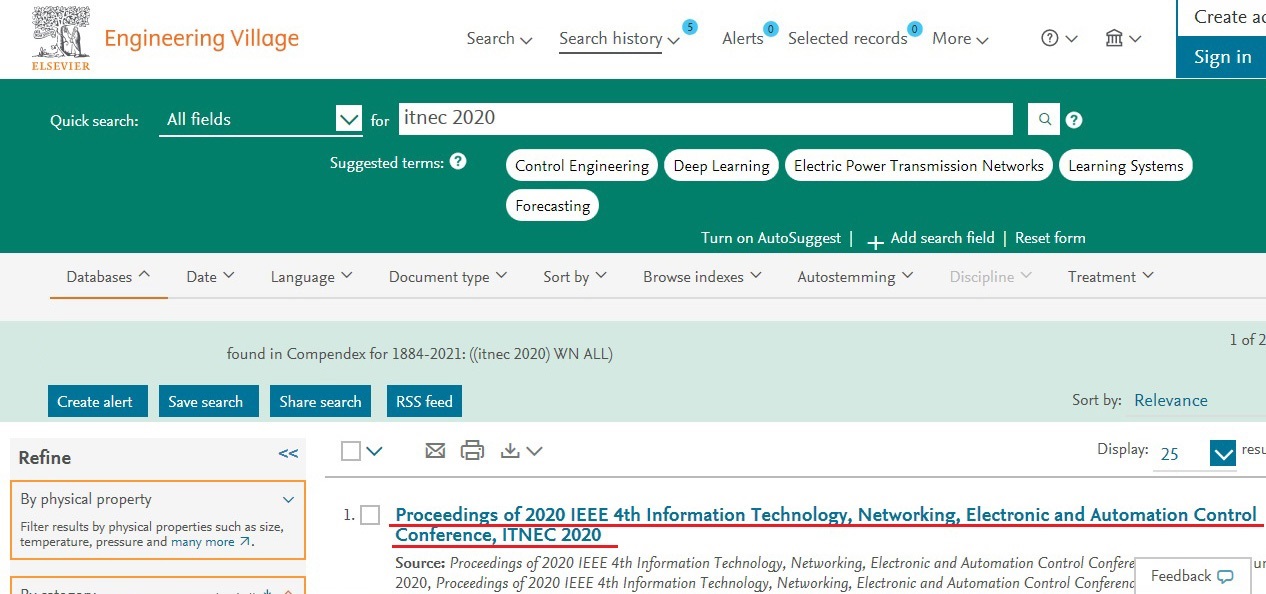
Task: Open the ITNEC 2020 proceedings title link
Action: [826, 525]
